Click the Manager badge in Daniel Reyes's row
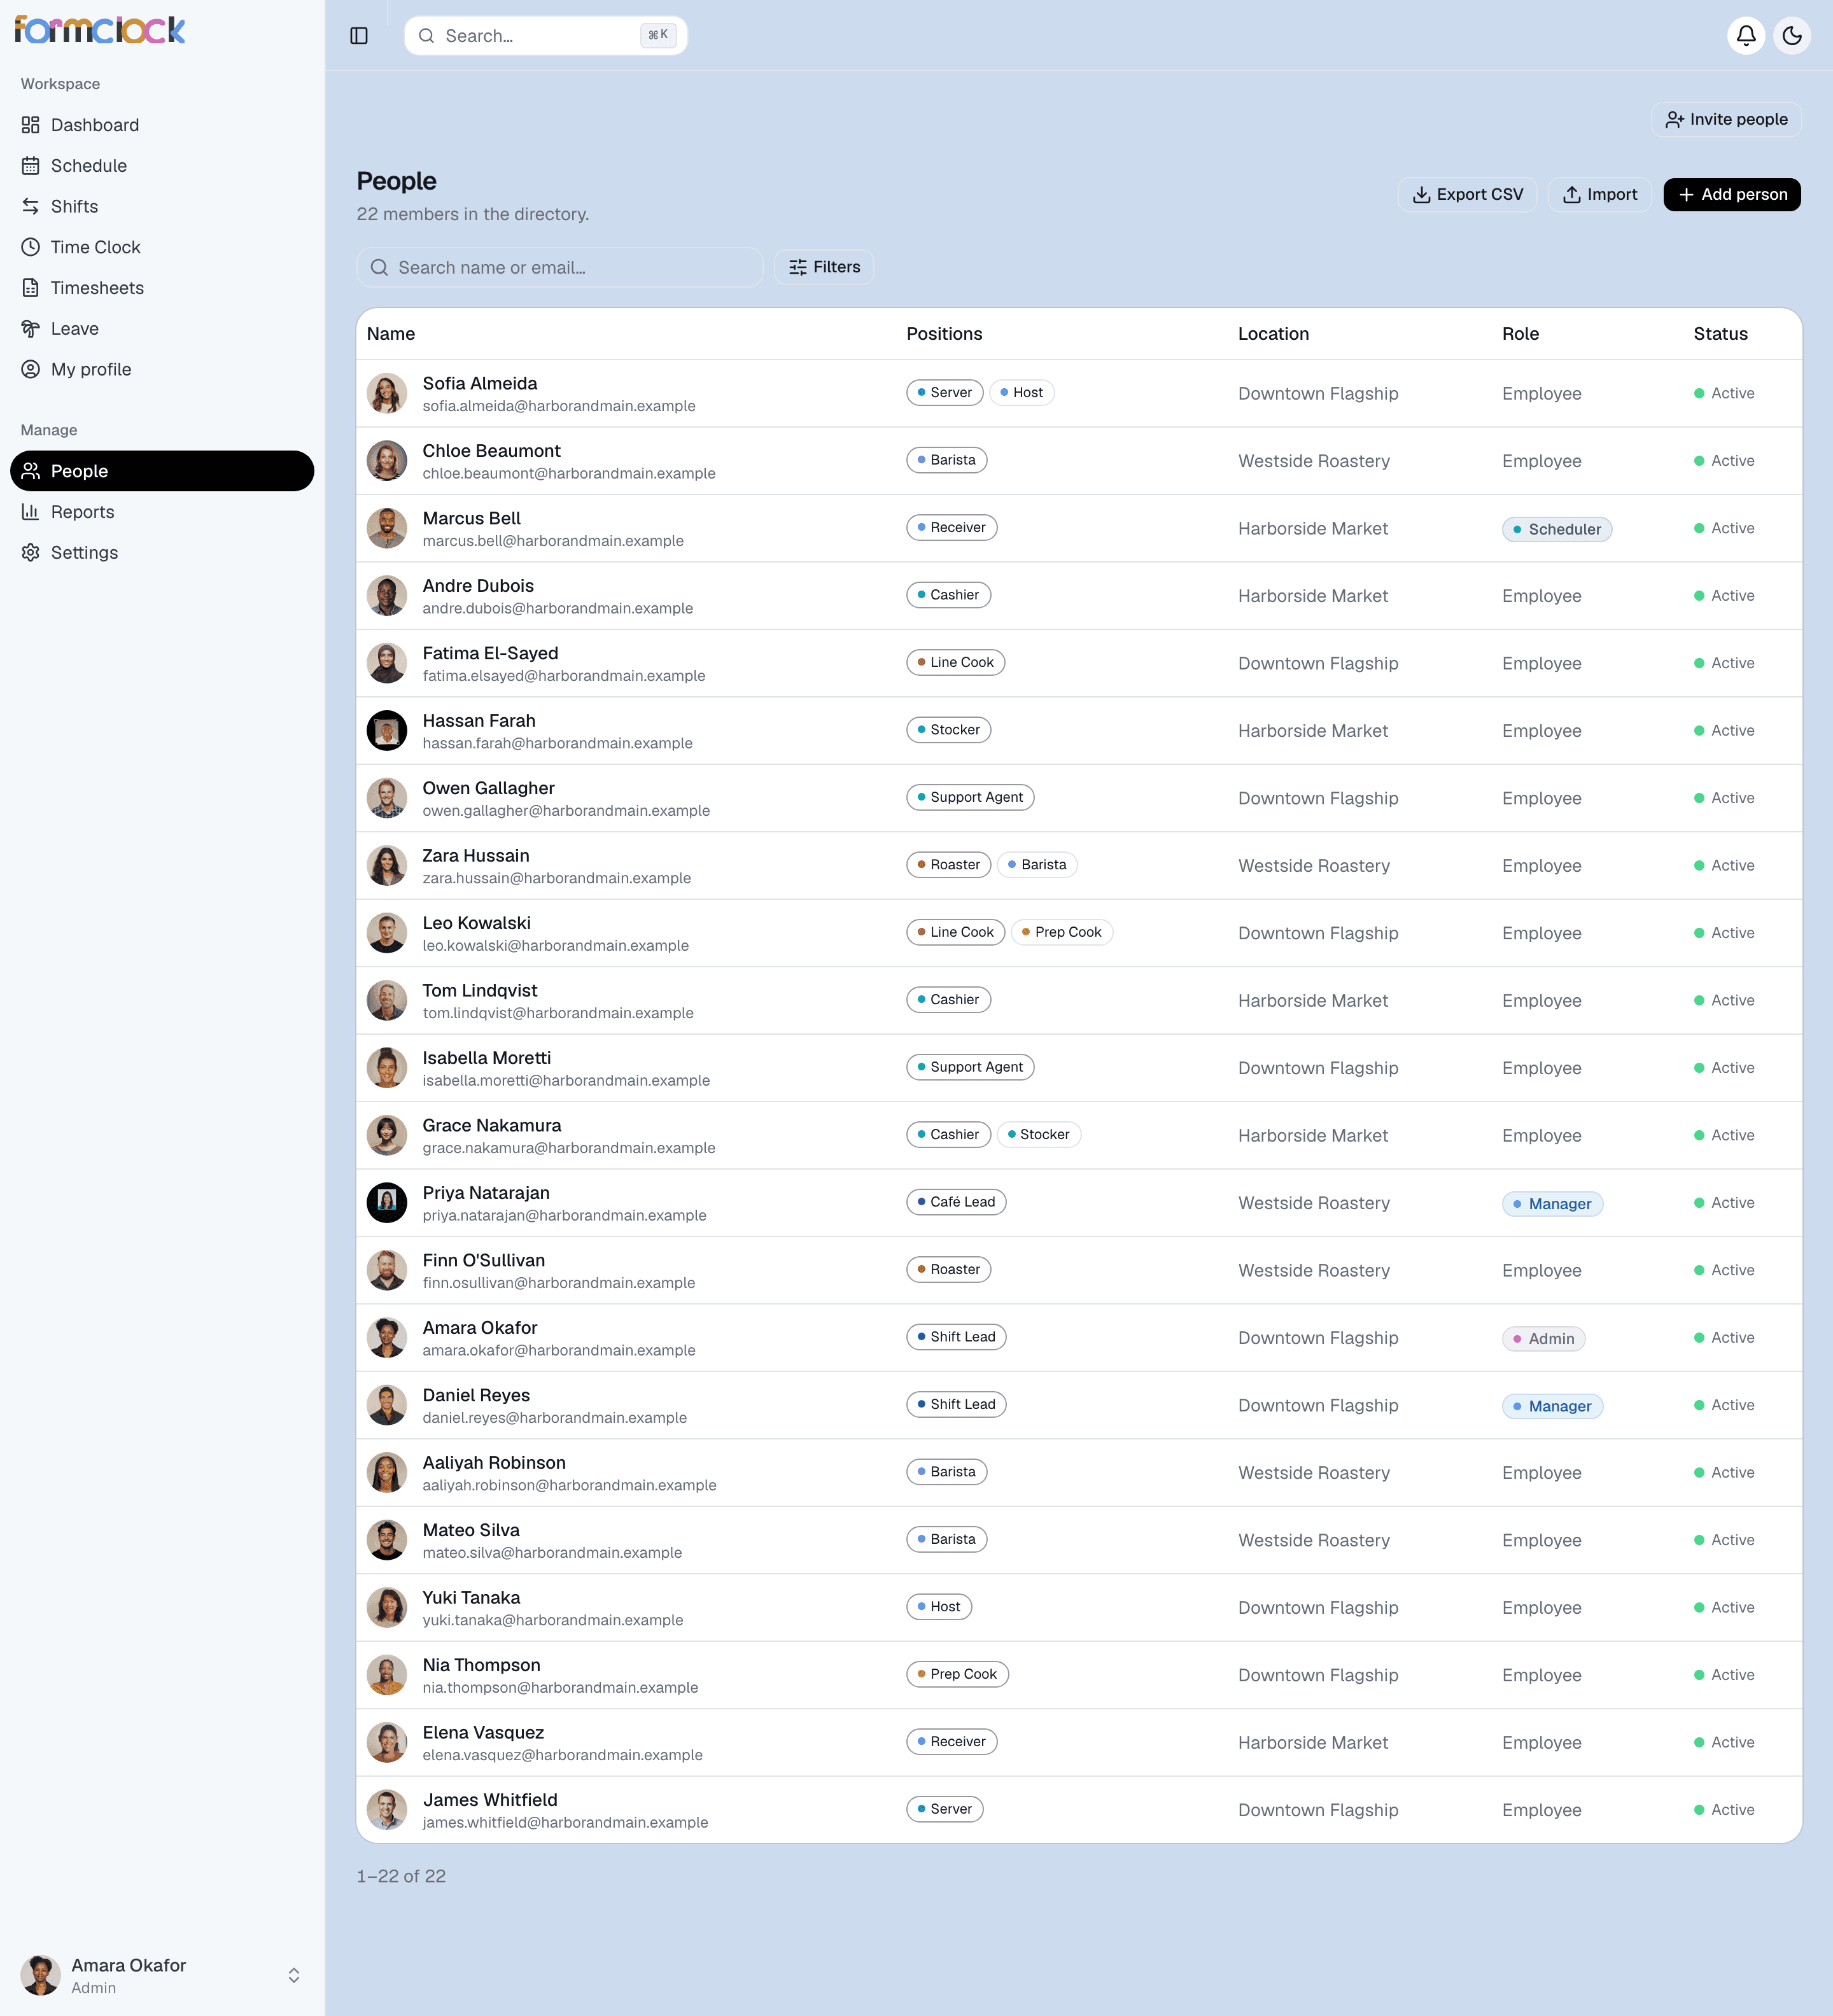The width and height of the screenshot is (1833, 2016). pyautogui.click(x=1552, y=1406)
